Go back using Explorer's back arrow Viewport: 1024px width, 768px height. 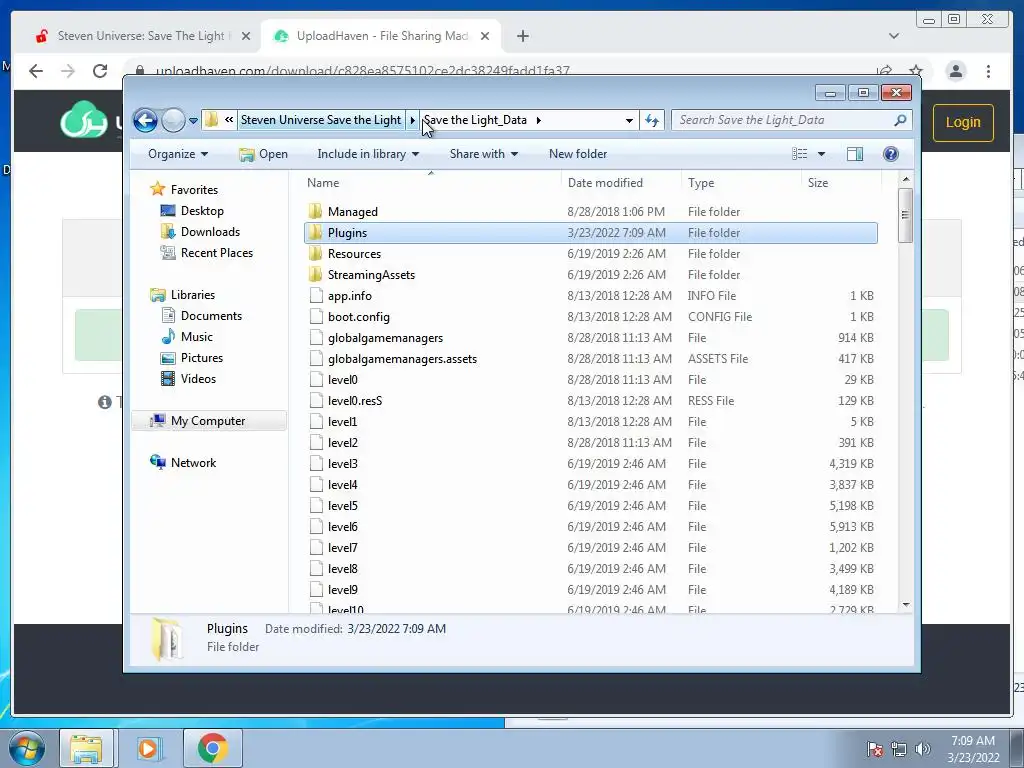tap(145, 120)
